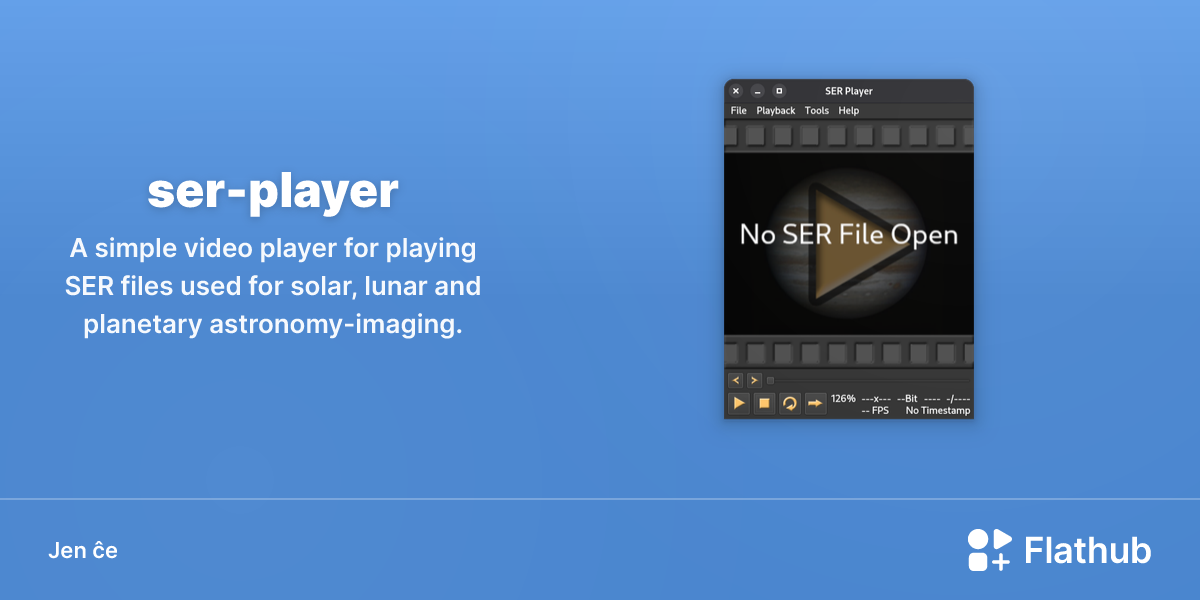Viewport: 1200px width, 600px height.
Task: Step back one frame with the < button
Action: (736, 380)
